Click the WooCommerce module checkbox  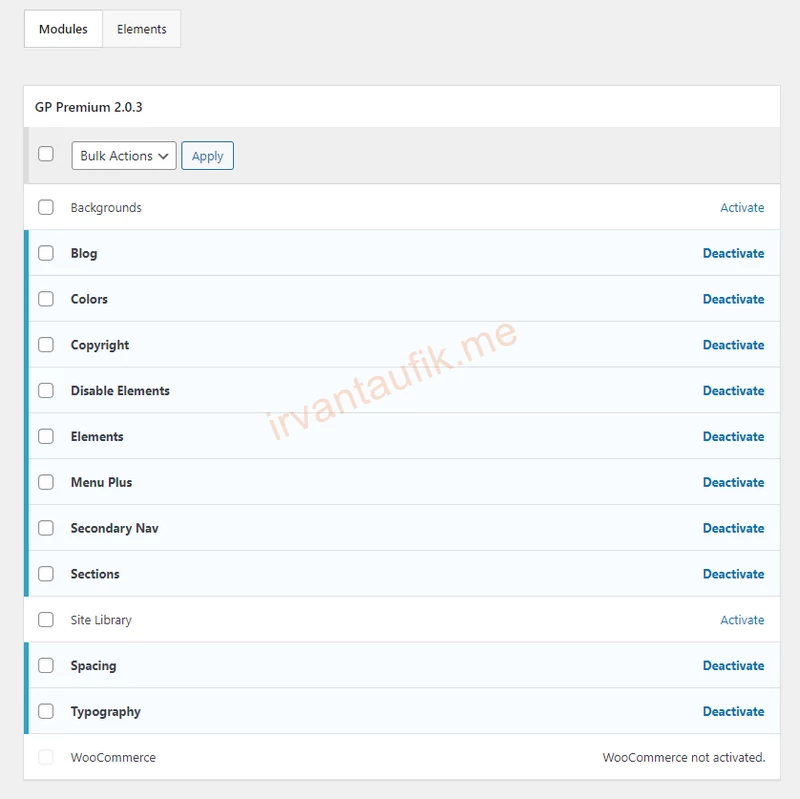46,757
